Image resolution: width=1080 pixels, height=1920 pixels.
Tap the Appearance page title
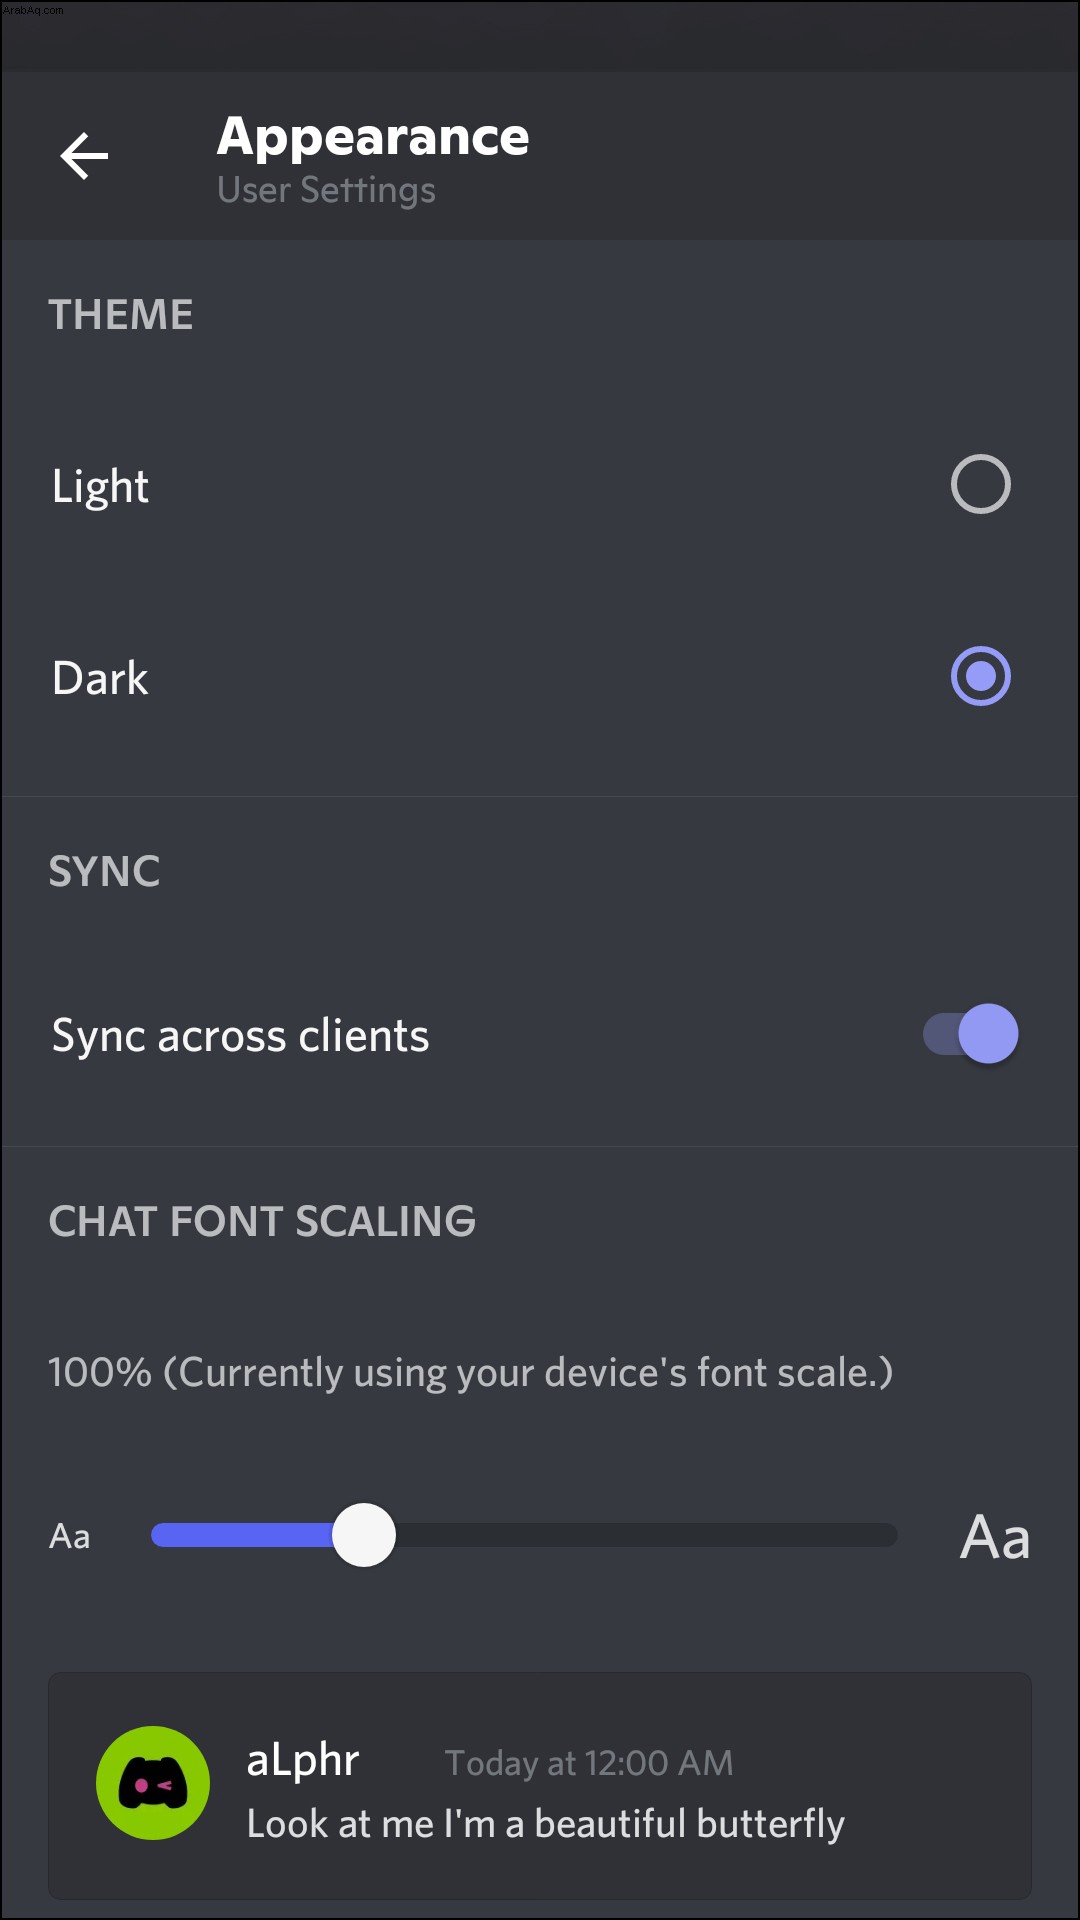(373, 137)
